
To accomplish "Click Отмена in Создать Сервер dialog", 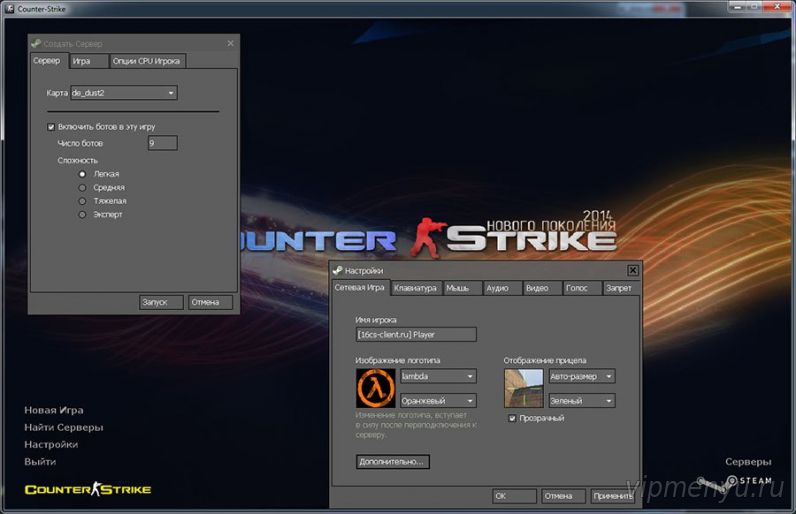I will (x=210, y=302).
